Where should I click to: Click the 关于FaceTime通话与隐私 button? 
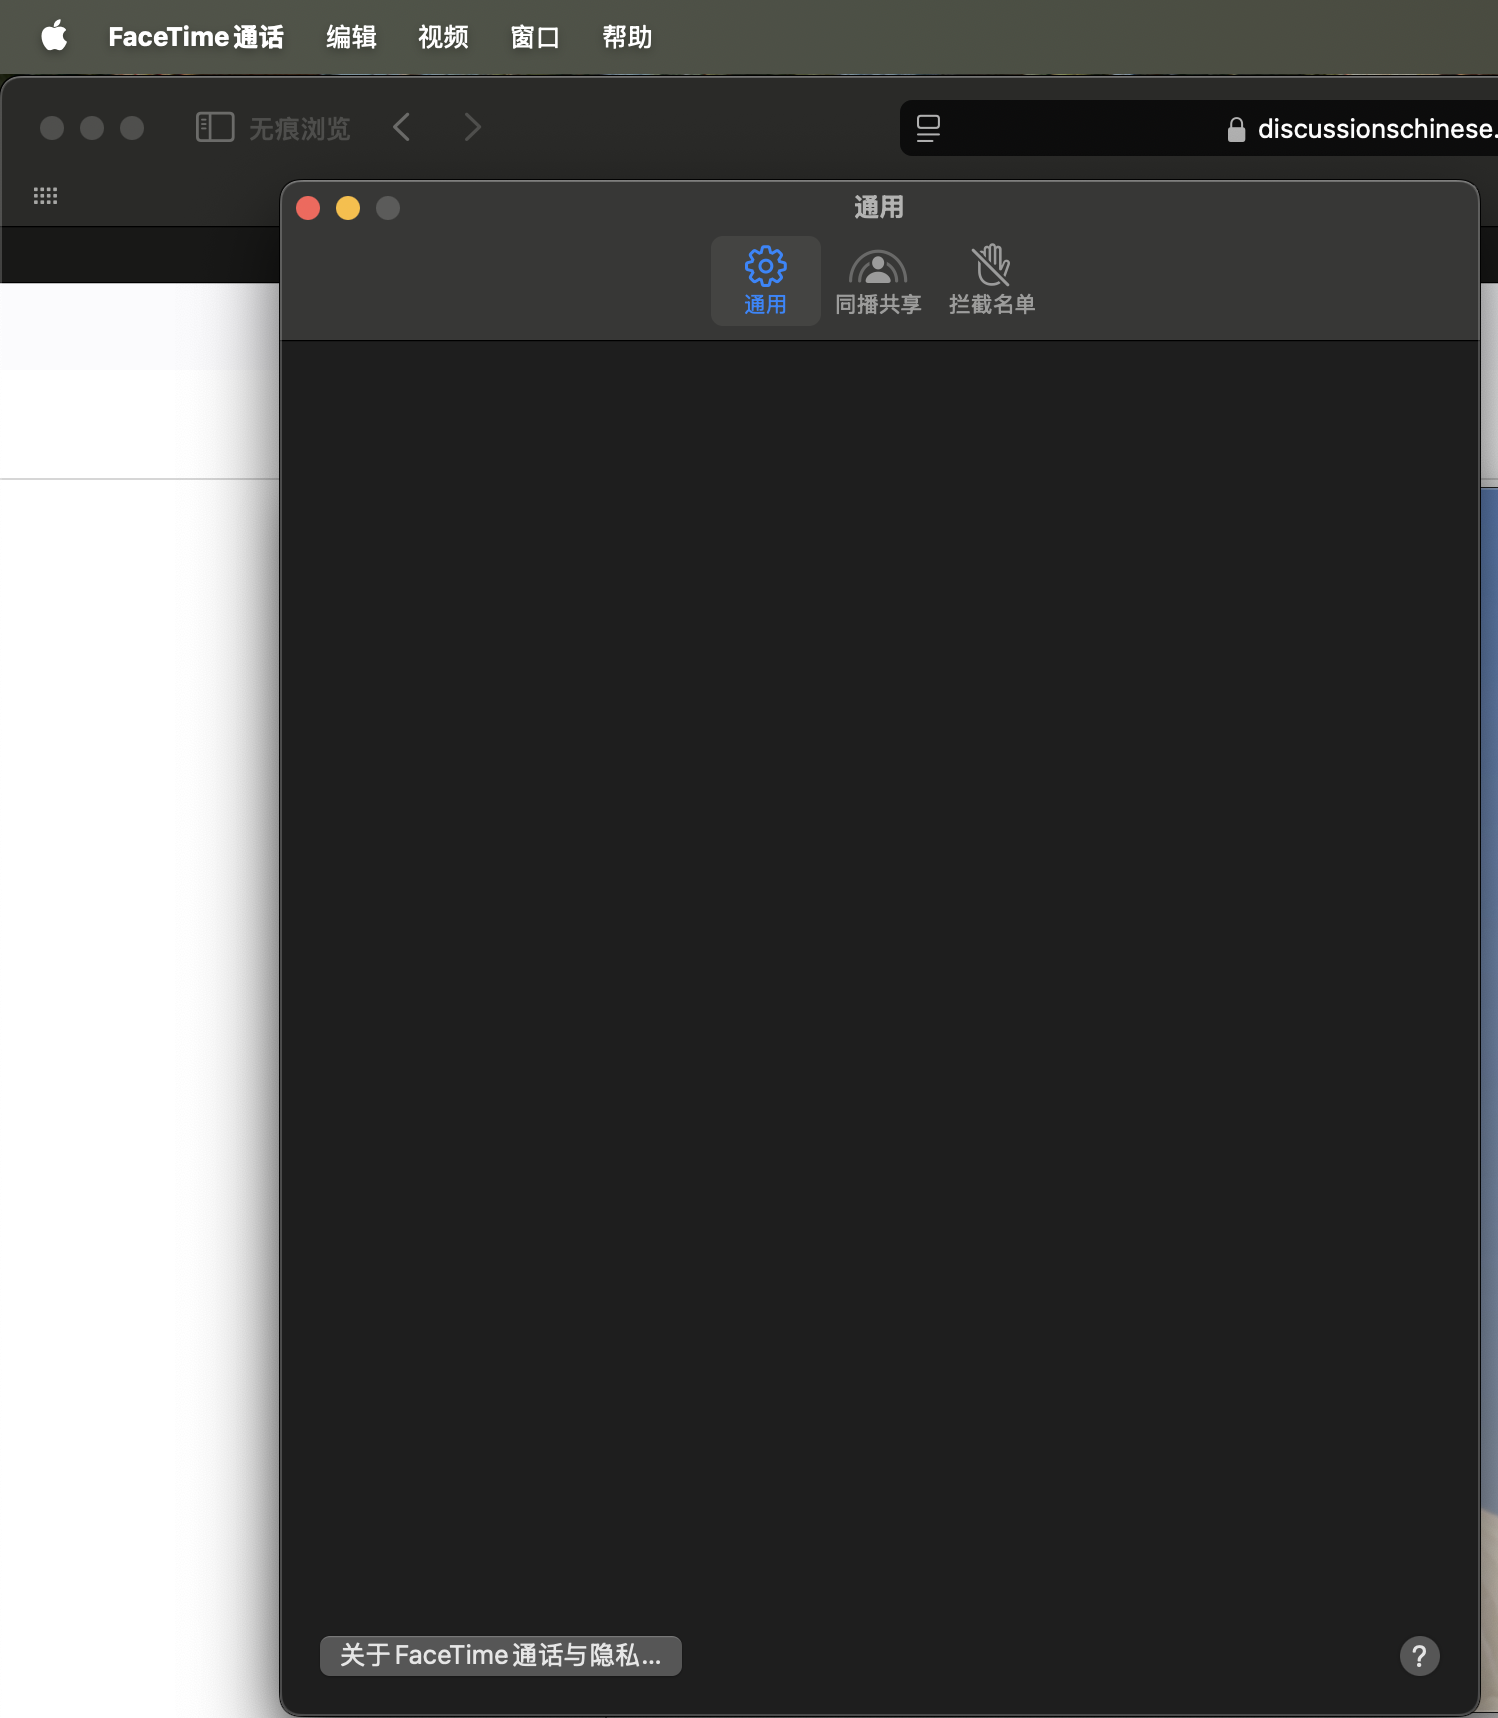(500, 1655)
